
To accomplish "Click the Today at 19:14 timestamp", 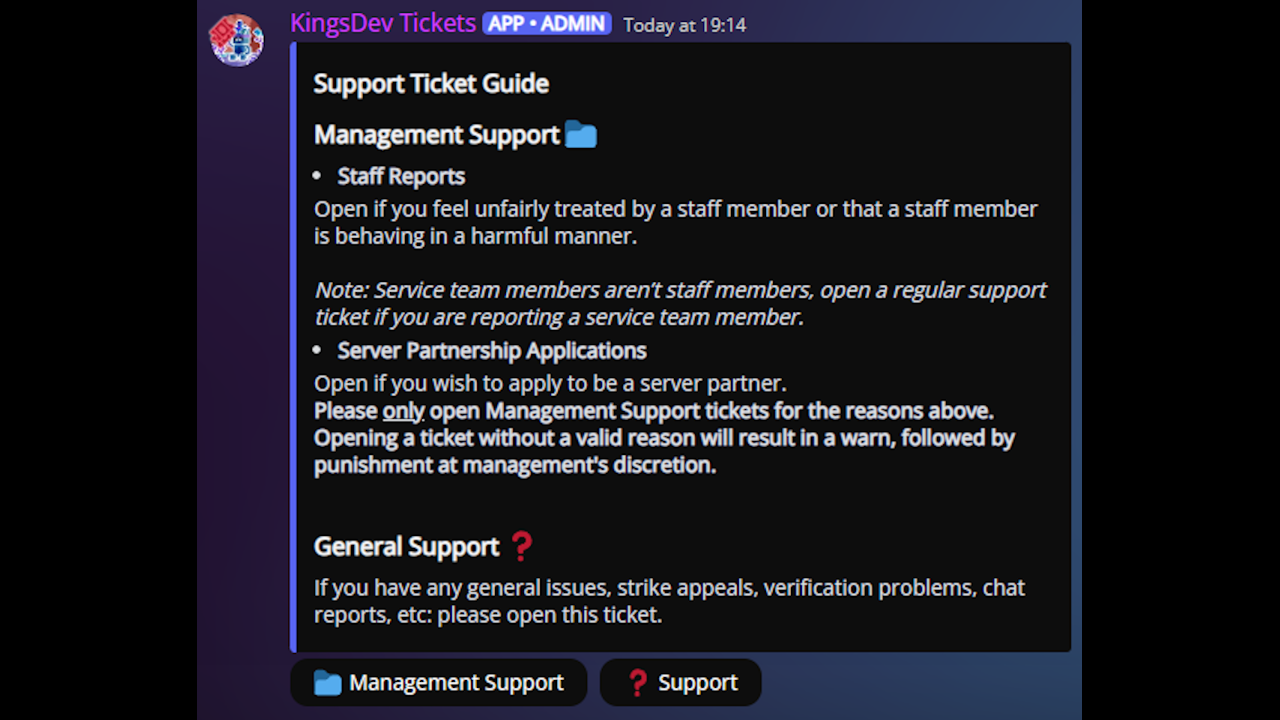I will (685, 25).
